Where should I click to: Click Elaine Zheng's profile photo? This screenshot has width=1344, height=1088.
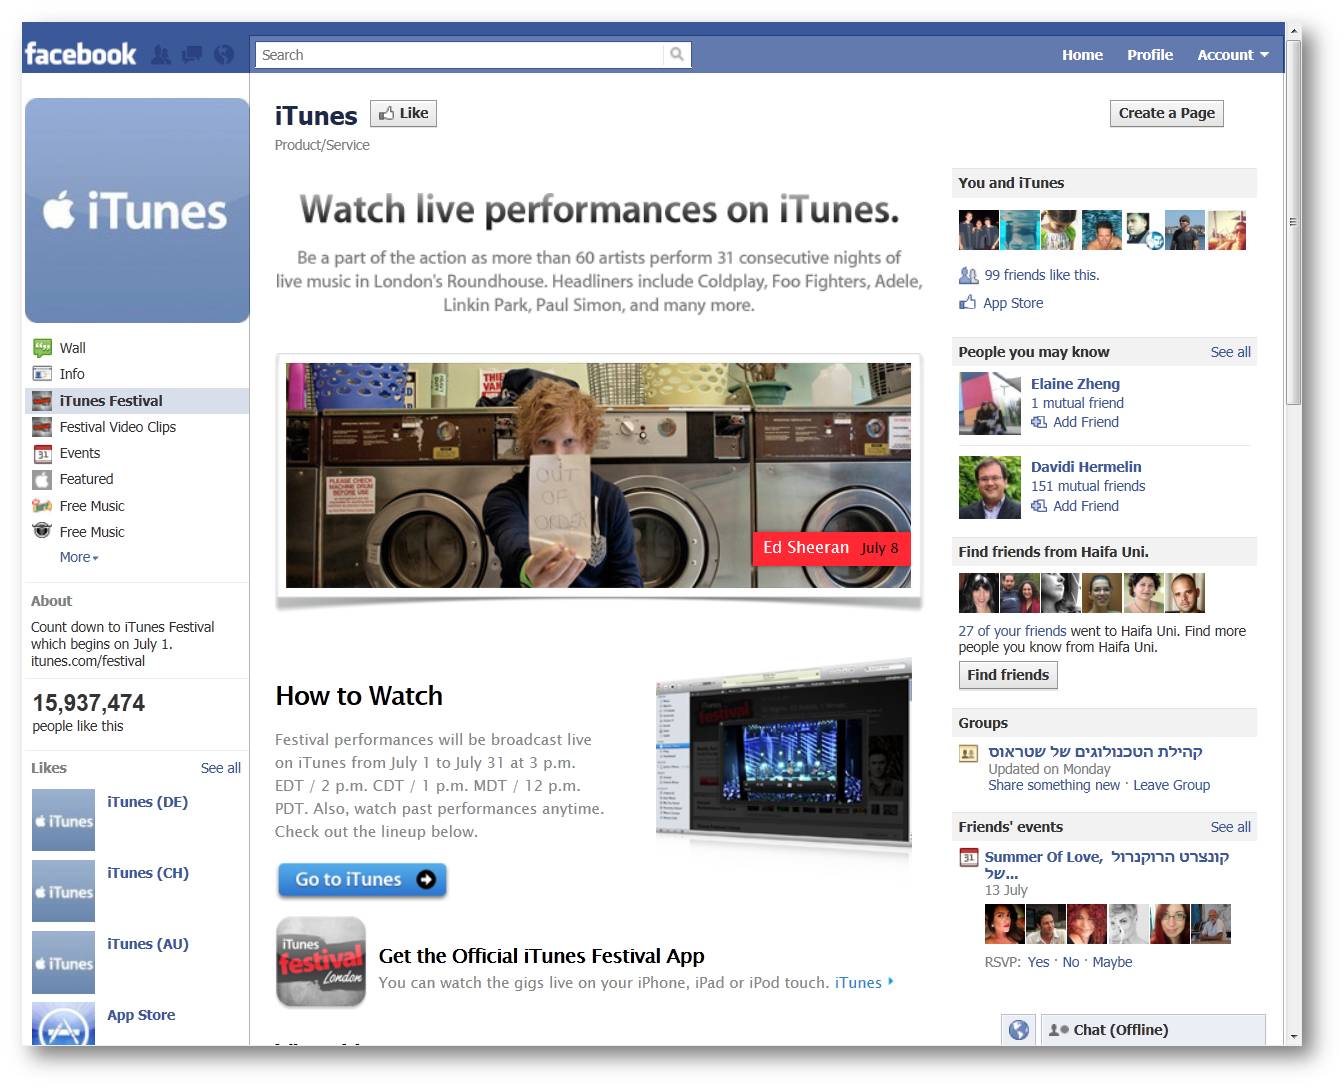[990, 404]
